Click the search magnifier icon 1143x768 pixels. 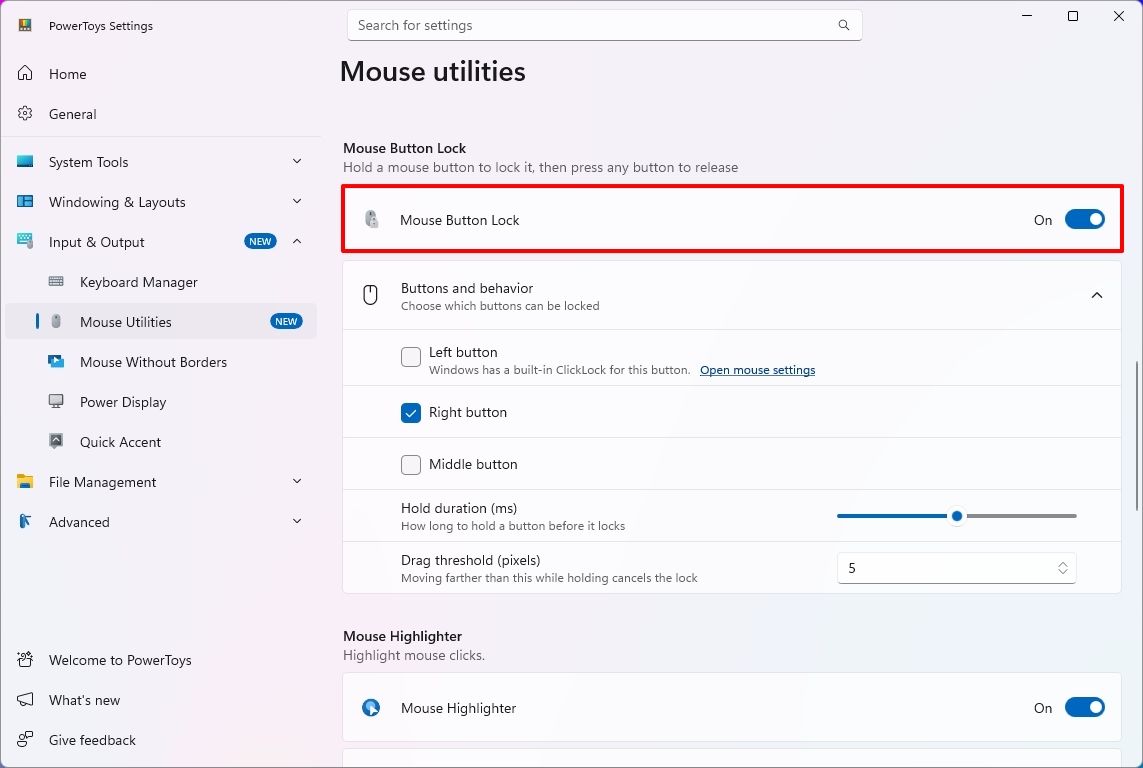[x=843, y=26]
